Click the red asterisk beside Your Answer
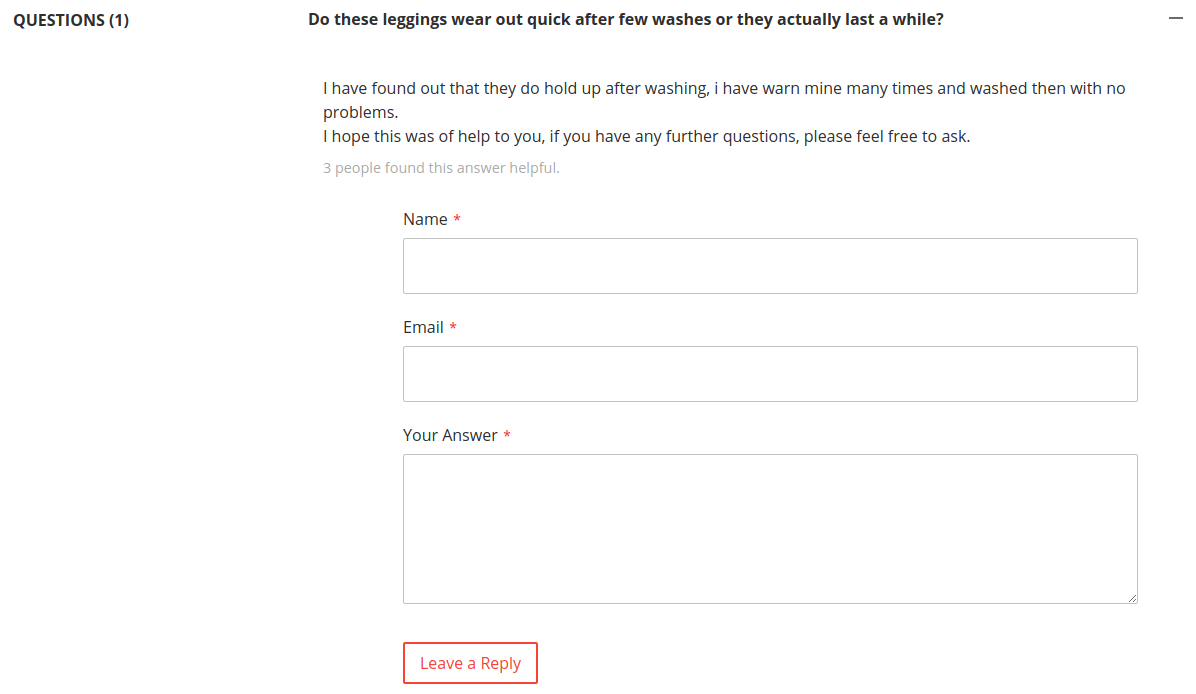1196x694 pixels. (x=506, y=435)
